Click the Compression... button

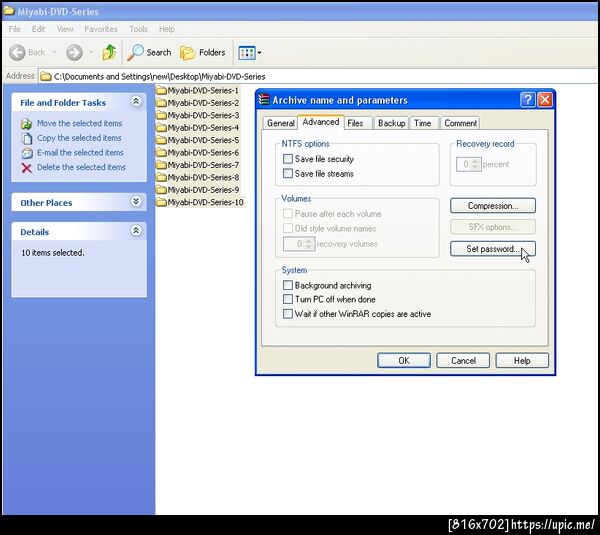(493, 206)
